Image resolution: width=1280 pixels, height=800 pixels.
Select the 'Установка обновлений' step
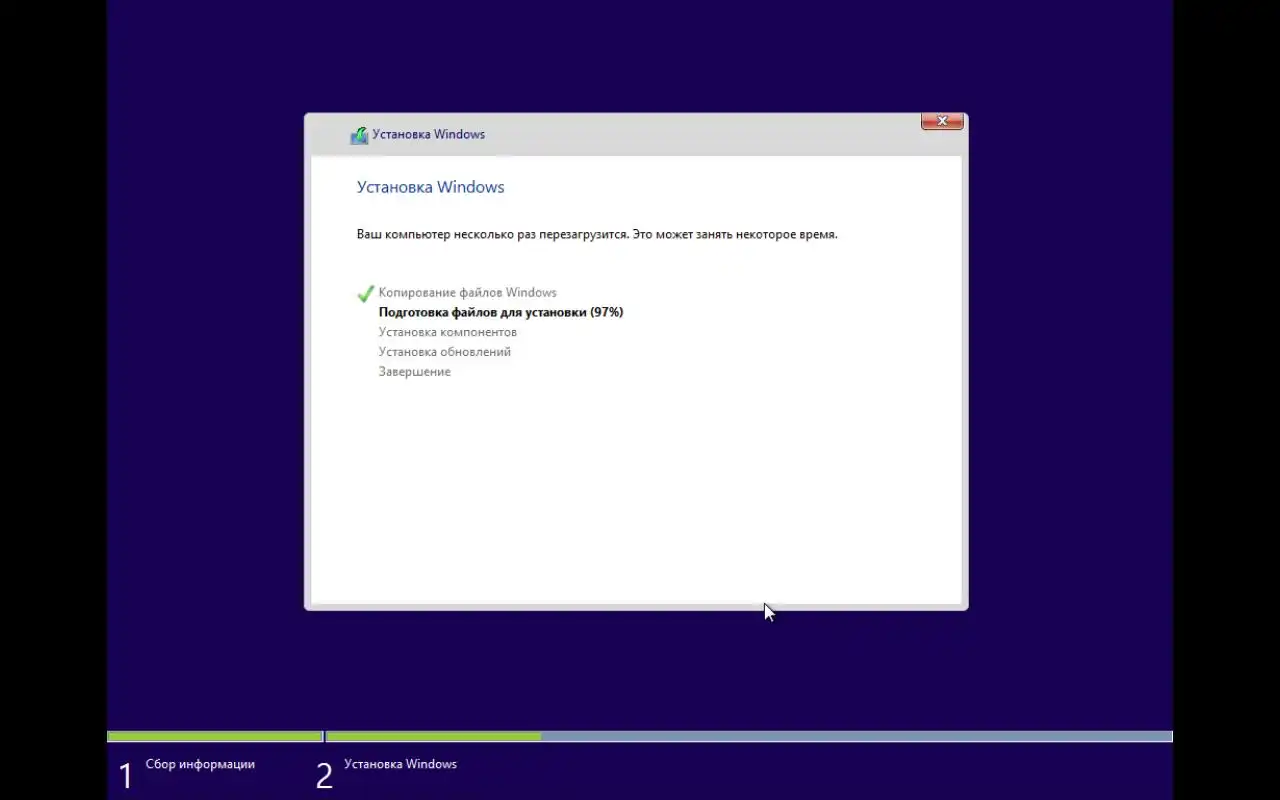(x=444, y=352)
